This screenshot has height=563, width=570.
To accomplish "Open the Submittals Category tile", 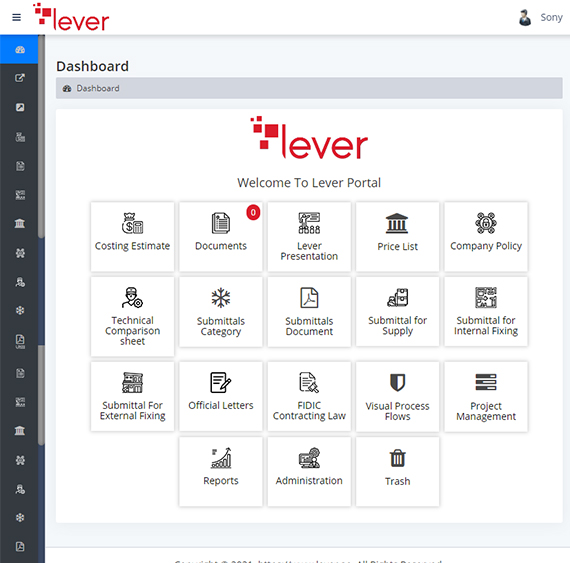I will pos(221,312).
